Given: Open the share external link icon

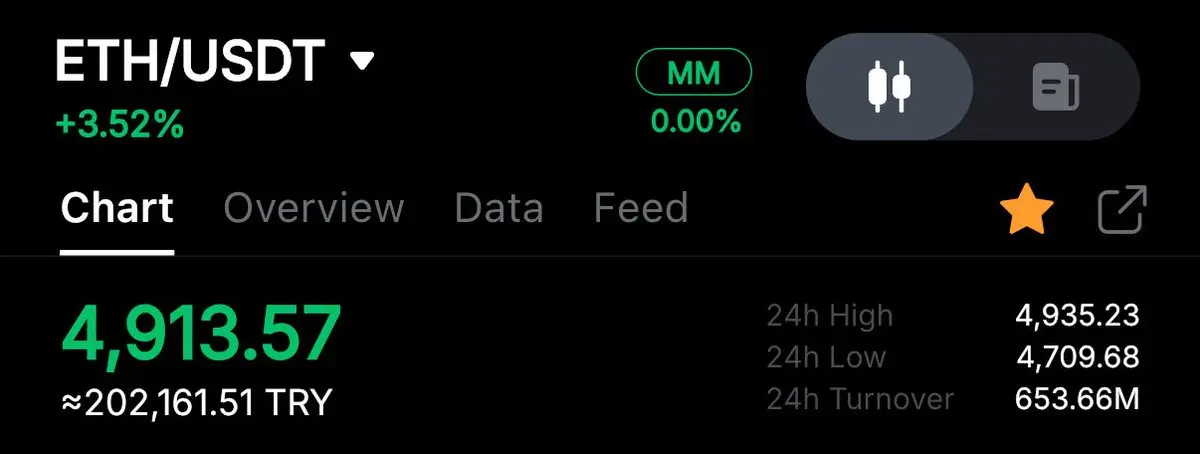Looking at the screenshot, I should [x=1122, y=211].
